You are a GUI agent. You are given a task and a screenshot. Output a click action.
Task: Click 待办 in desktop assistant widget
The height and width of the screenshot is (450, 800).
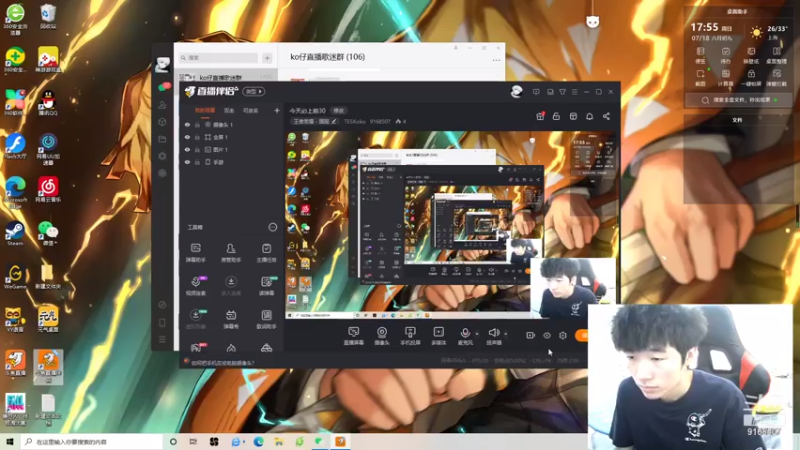[726, 55]
